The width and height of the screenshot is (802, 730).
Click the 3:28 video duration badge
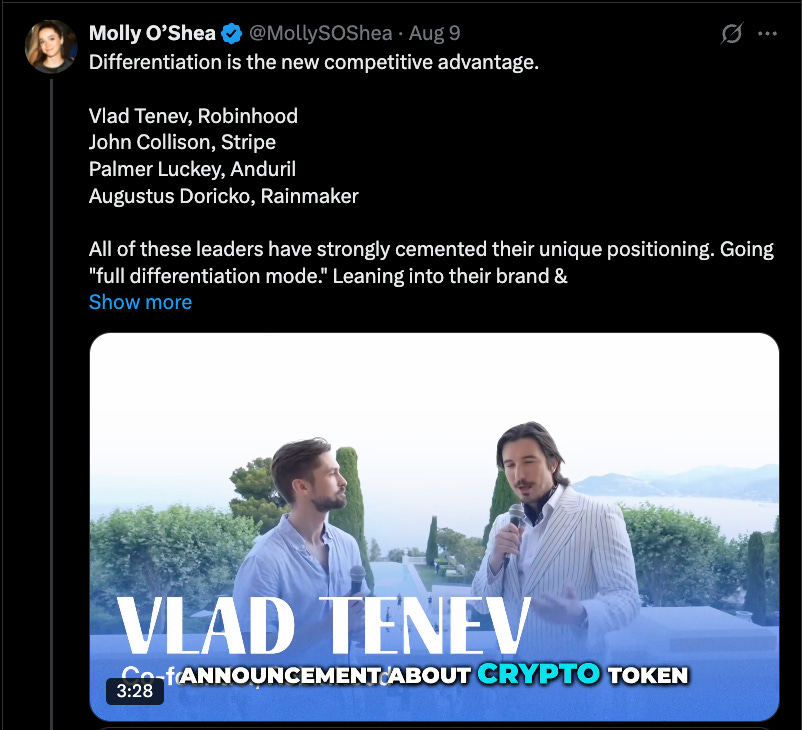coord(135,691)
